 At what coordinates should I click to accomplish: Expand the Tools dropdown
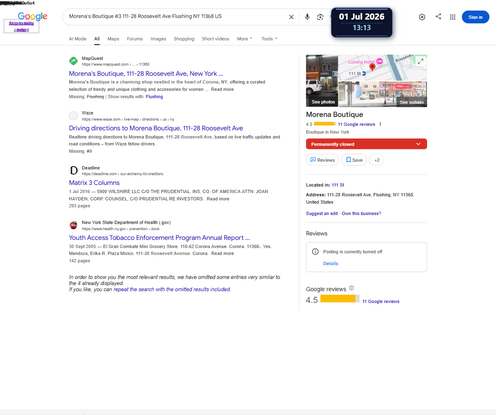pyautogui.click(x=269, y=39)
